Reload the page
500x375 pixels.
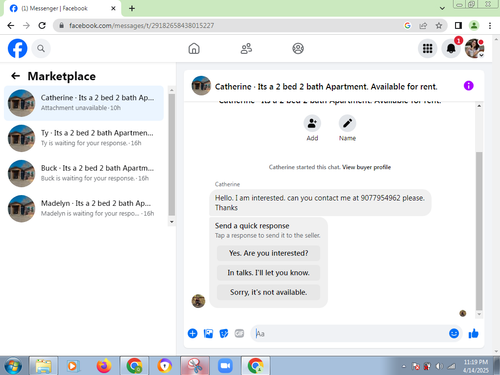click(x=42, y=26)
